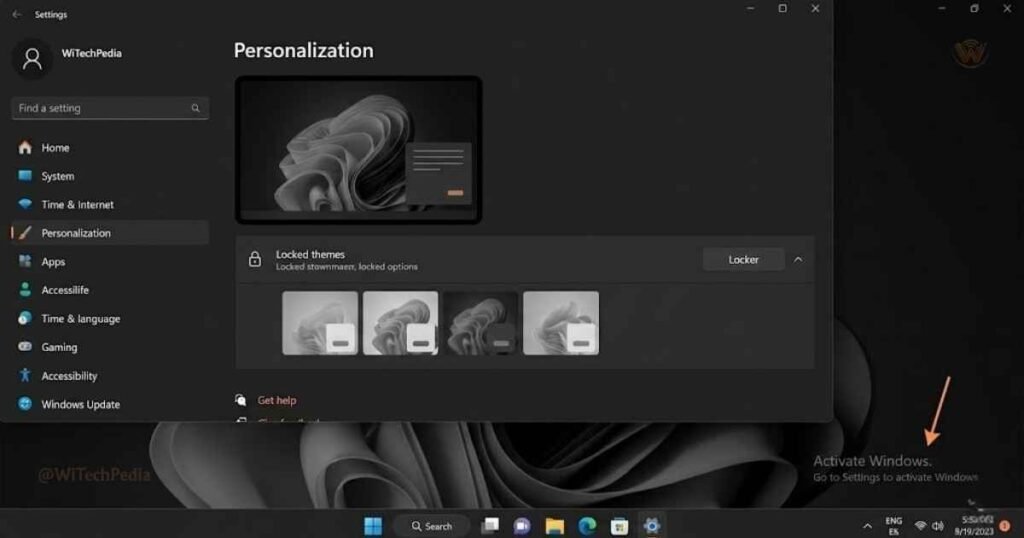
Task: Open Accessilife in the sidebar
Action: 110,290
